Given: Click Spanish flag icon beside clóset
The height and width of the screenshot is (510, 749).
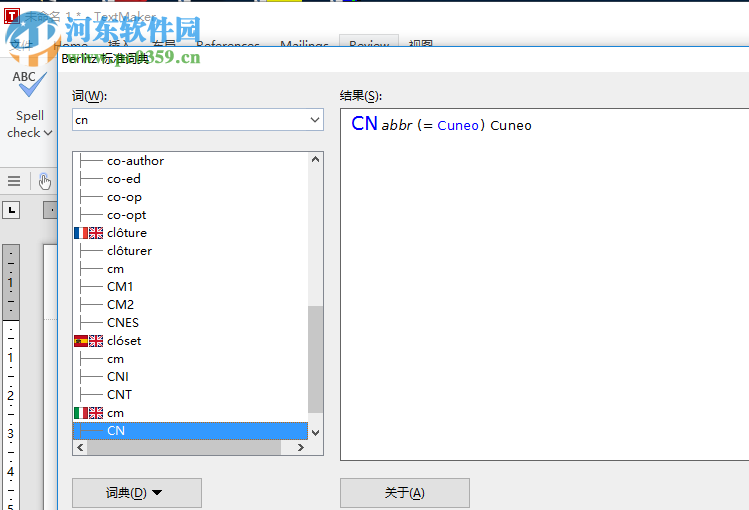Looking at the screenshot, I should (x=81, y=341).
